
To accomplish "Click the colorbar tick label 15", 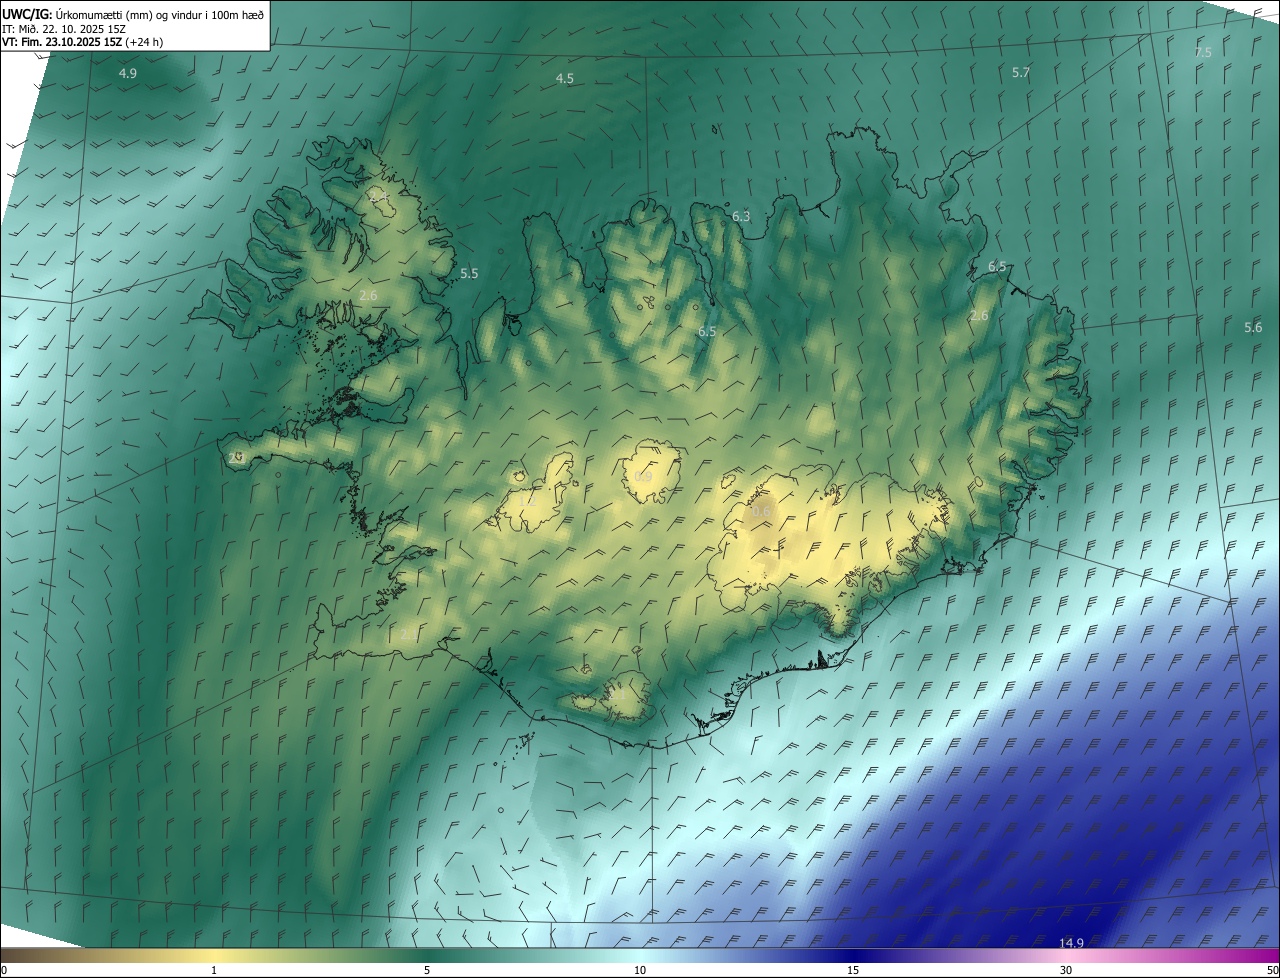I will (853, 970).
